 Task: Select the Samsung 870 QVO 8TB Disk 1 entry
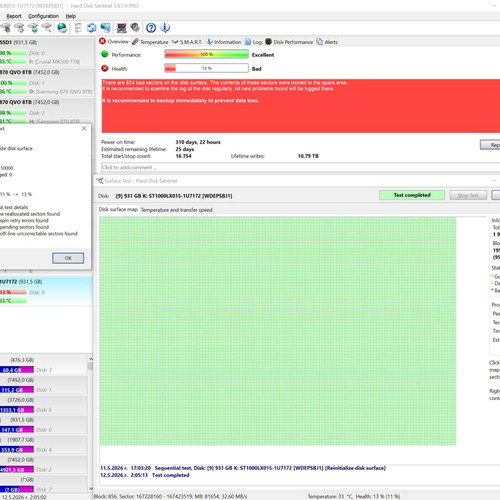pyautogui.click(x=47, y=82)
